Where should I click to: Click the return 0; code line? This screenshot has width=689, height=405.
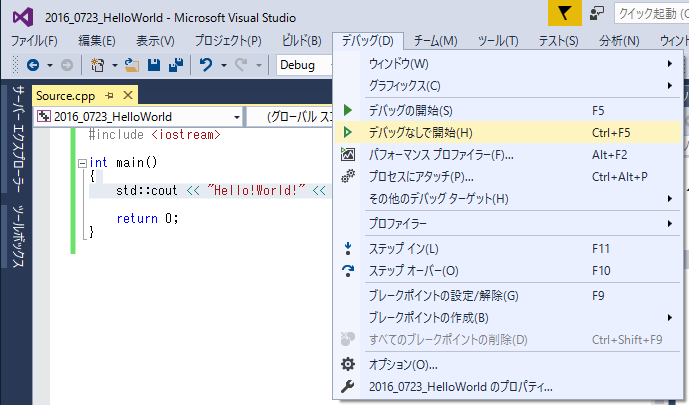pos(147,218)
